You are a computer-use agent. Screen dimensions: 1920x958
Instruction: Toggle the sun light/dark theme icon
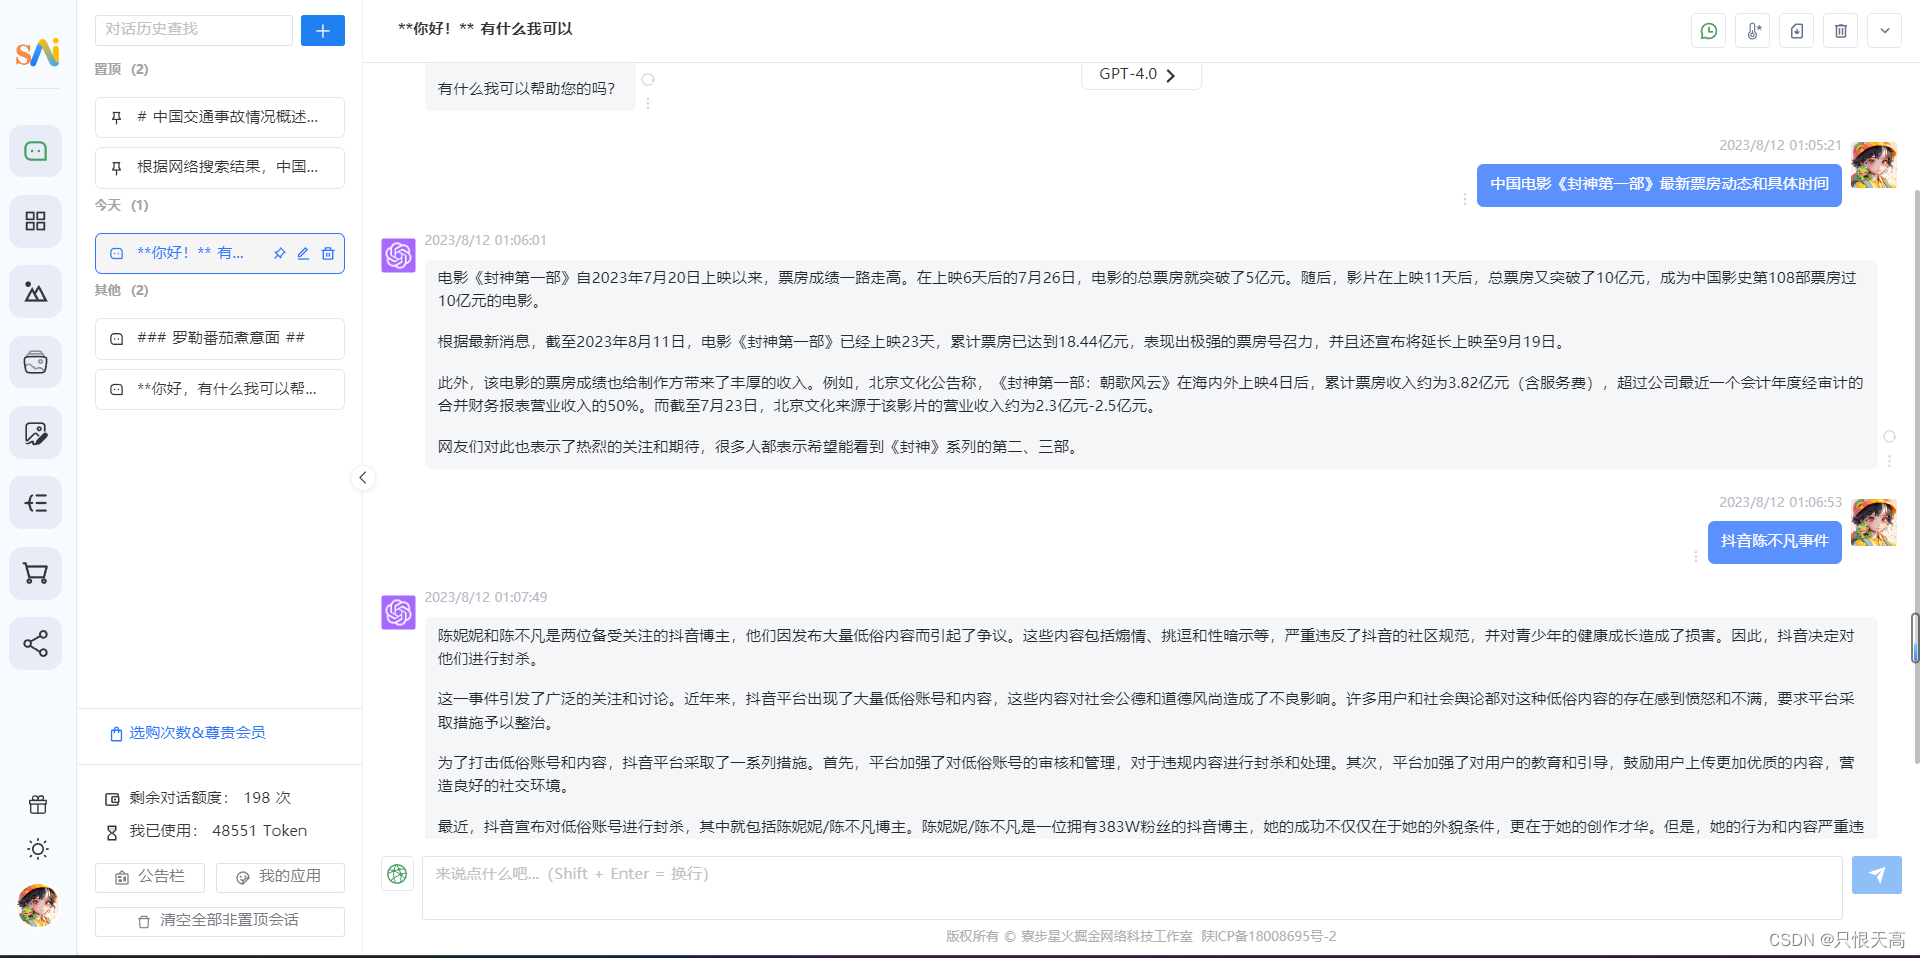(38, 849)
